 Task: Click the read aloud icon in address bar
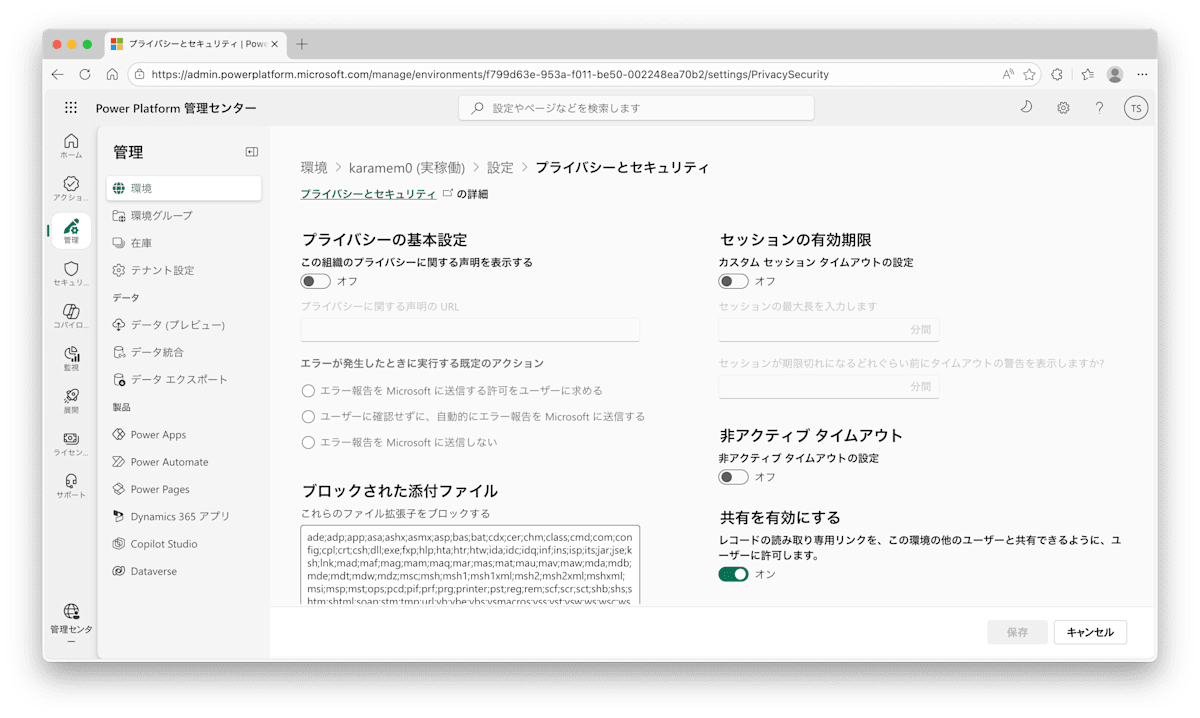pos(1007,74)
